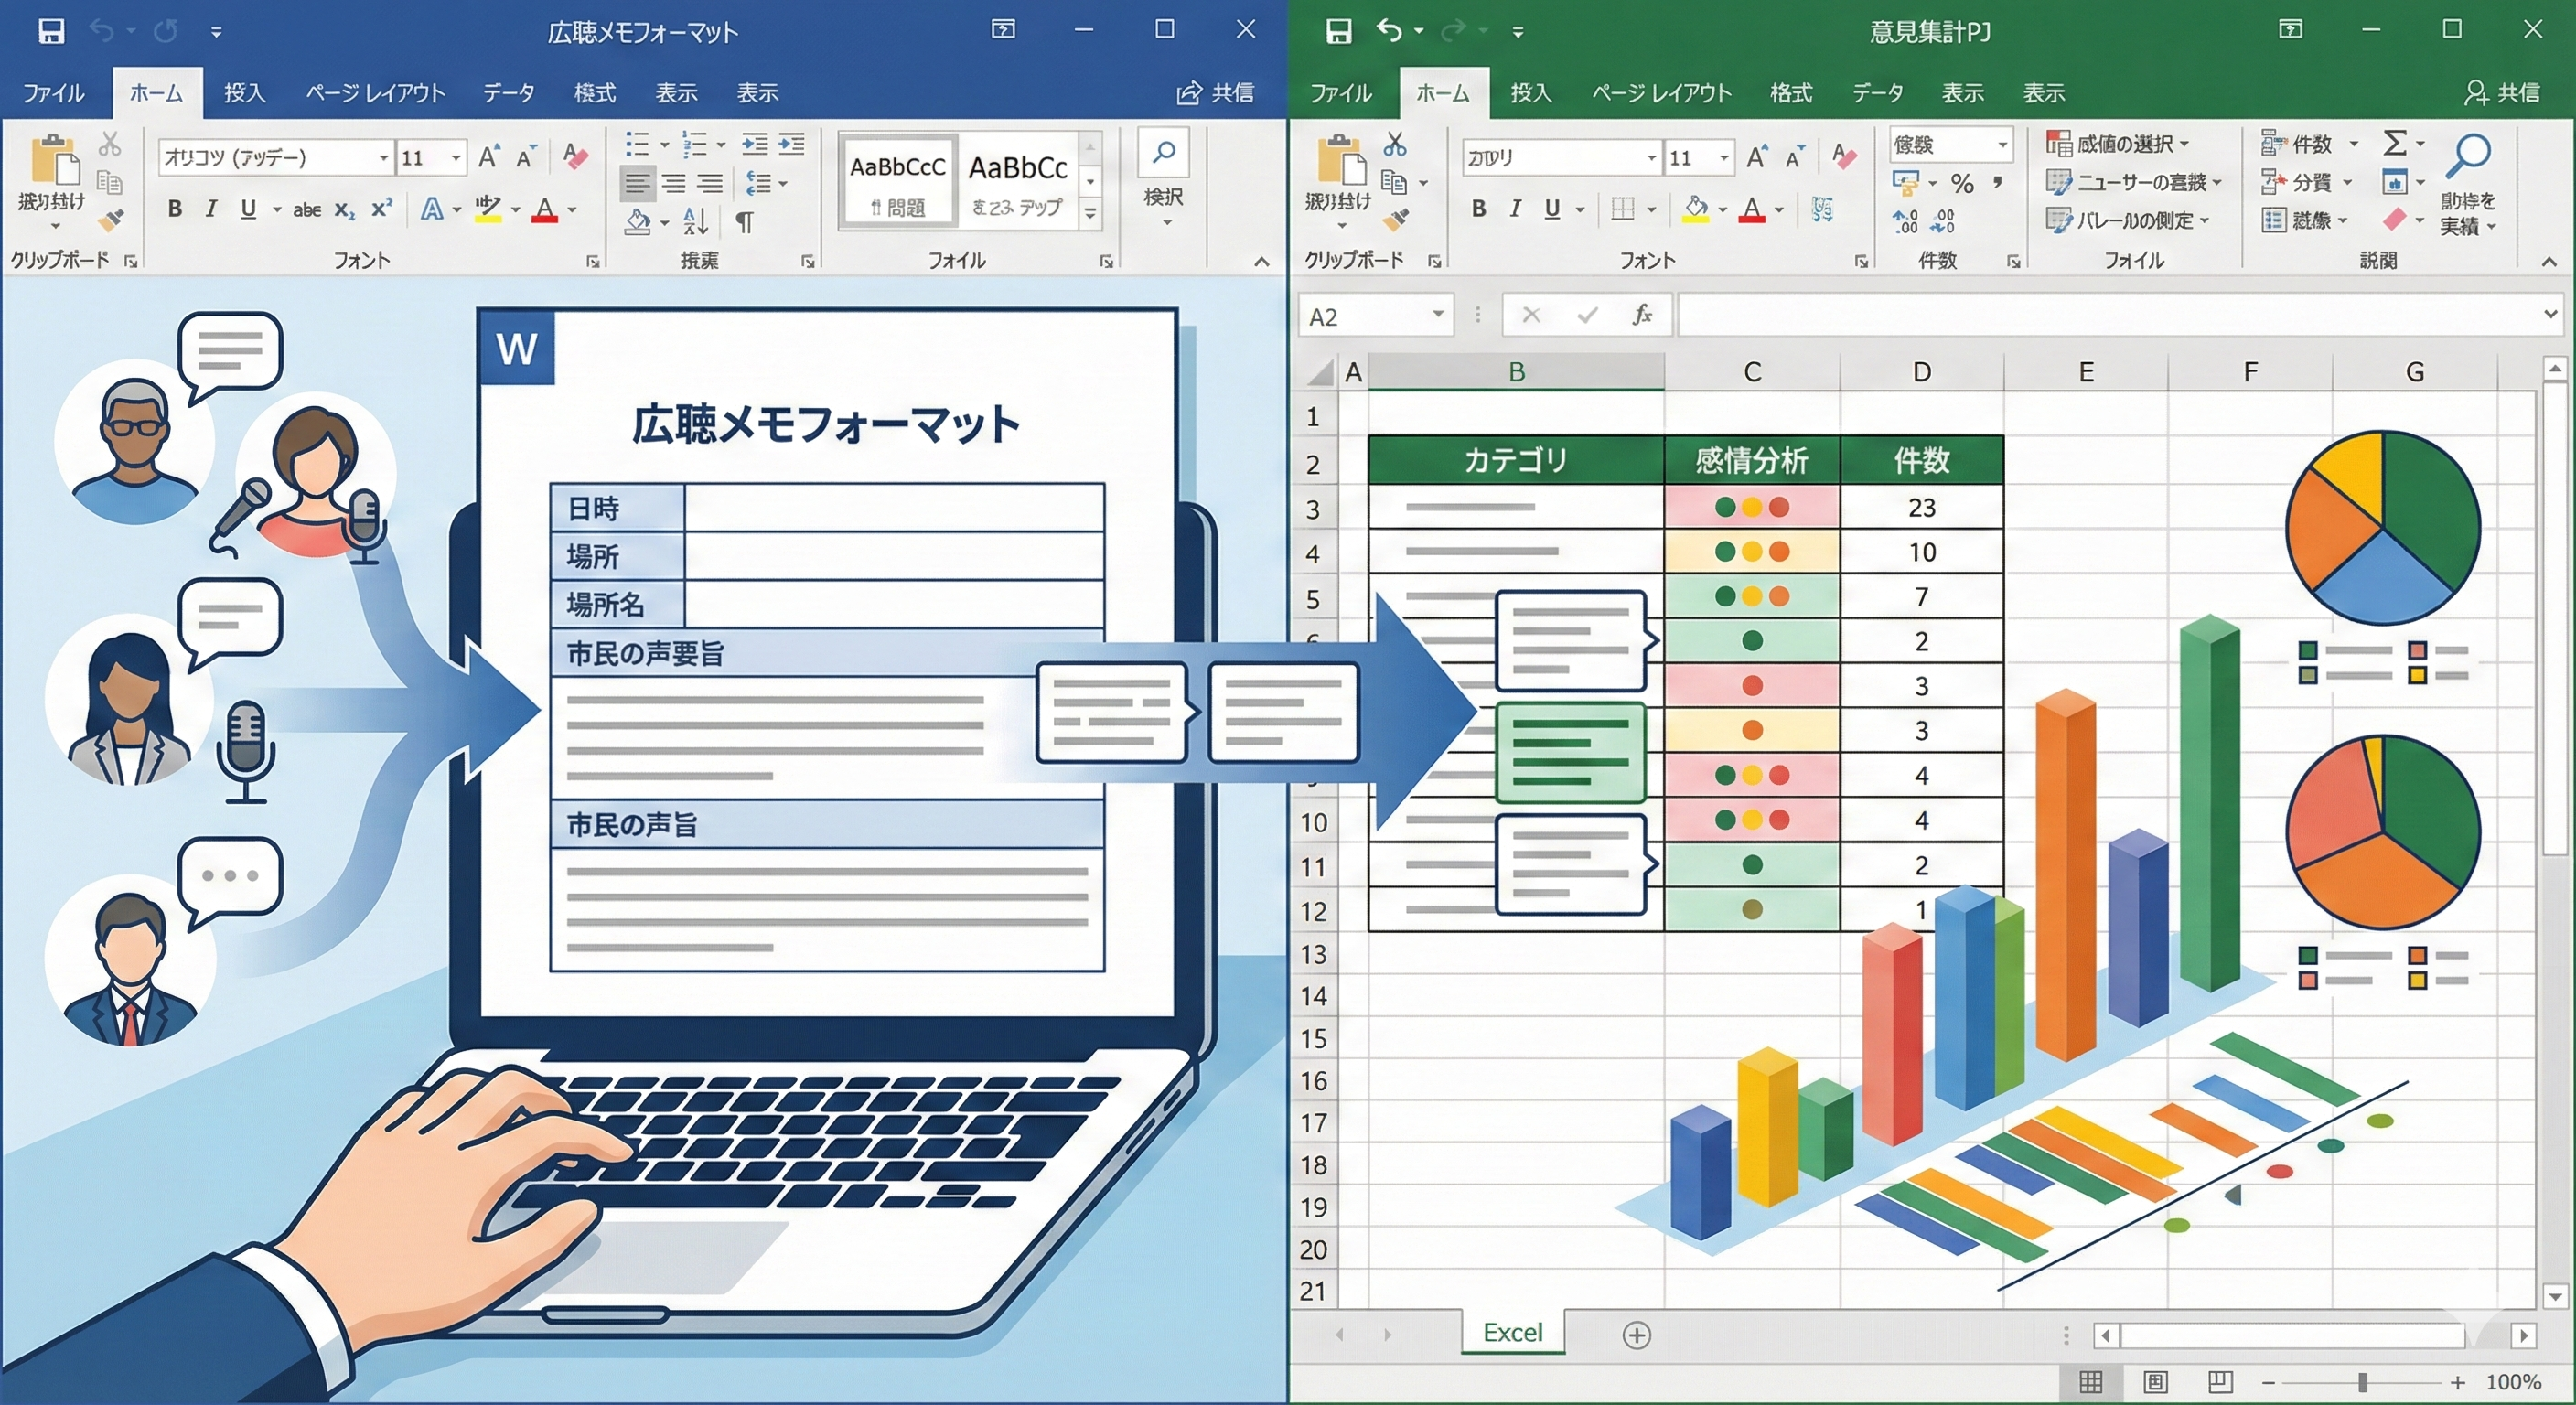The image size is (2576, 1405).
Task: Click the 共信 share button in Word
Action: tap(1216, 93)
